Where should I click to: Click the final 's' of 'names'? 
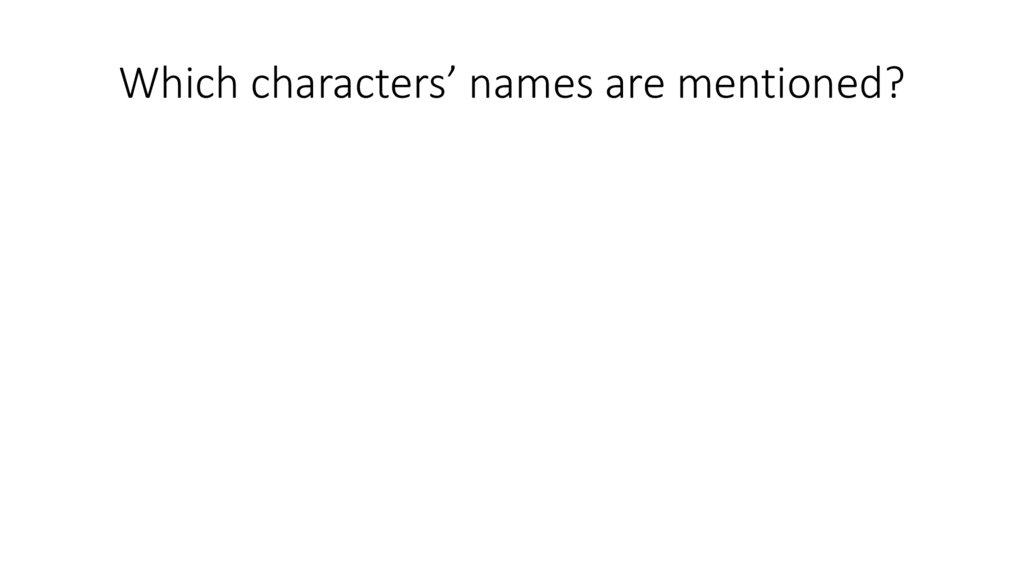tap(582, 87)
